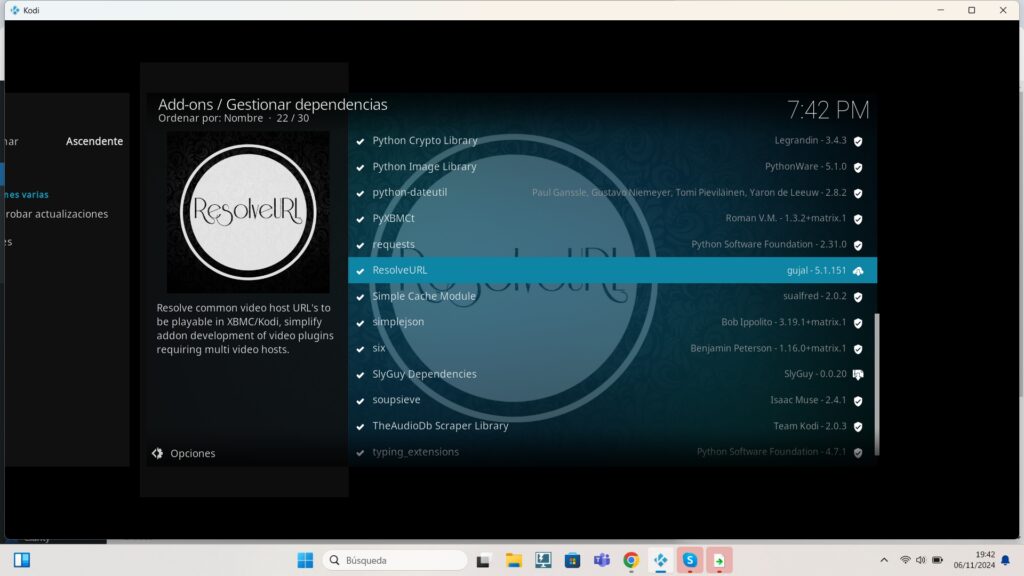The image size is (1024, 576).
Task: Open File Explorer from the taskbar
Action: click(514, 560)
